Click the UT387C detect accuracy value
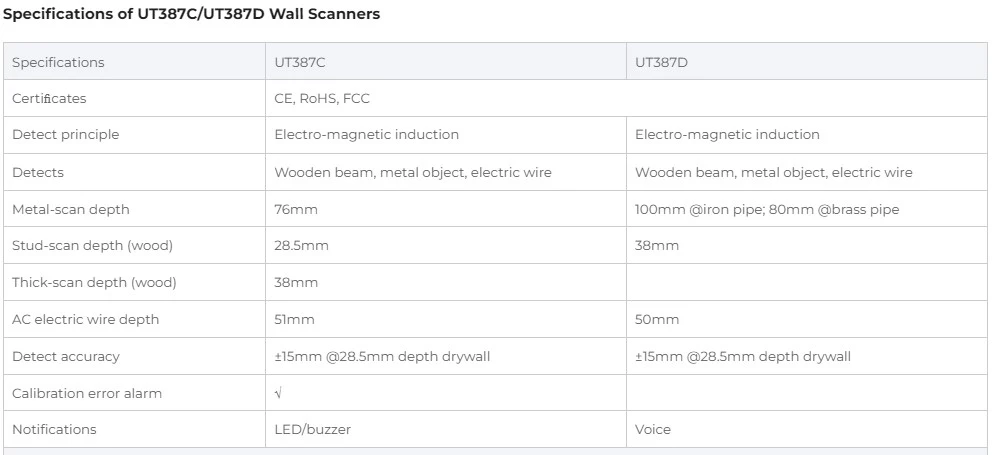This screenshot has width=992, height=455. coord(382,356)
